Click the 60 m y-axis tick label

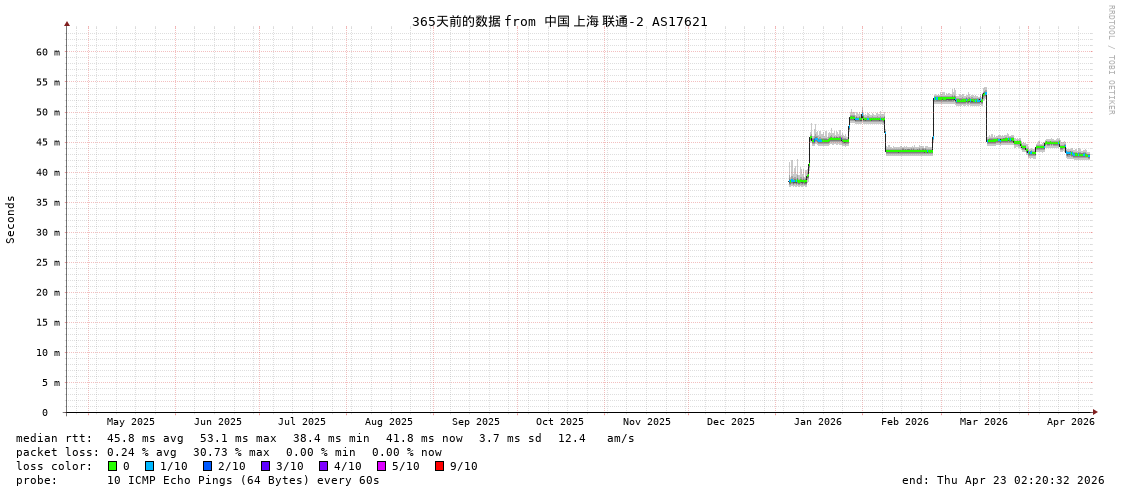pyautogui.click(x=48, y=52)
